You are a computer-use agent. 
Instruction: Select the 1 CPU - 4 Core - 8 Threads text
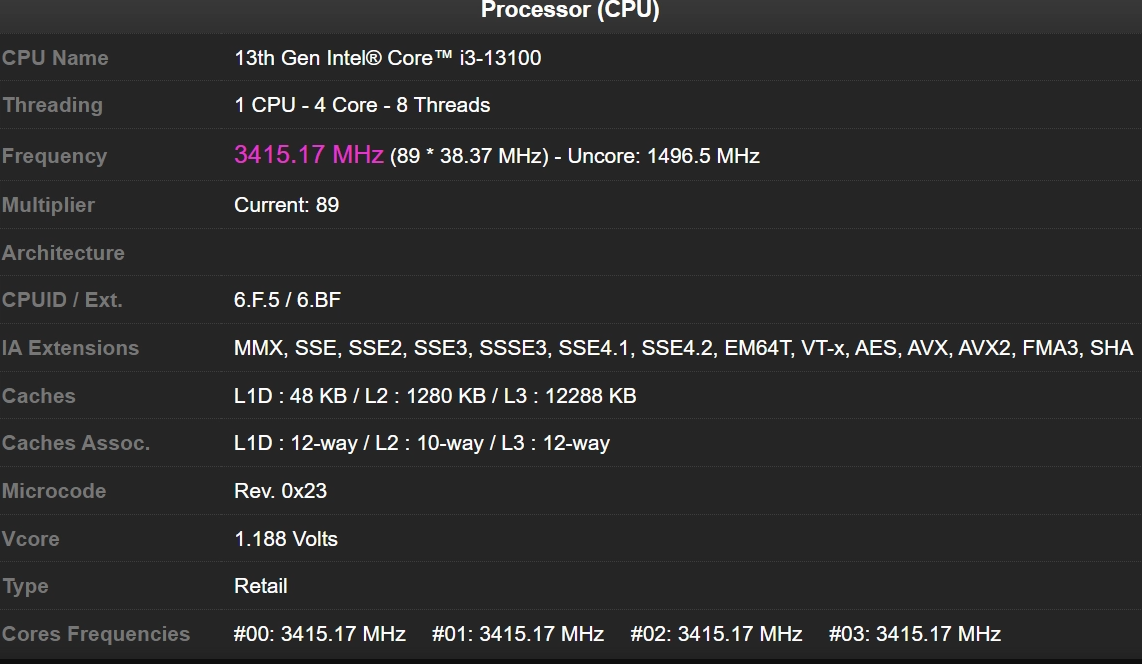click(362, 105)
